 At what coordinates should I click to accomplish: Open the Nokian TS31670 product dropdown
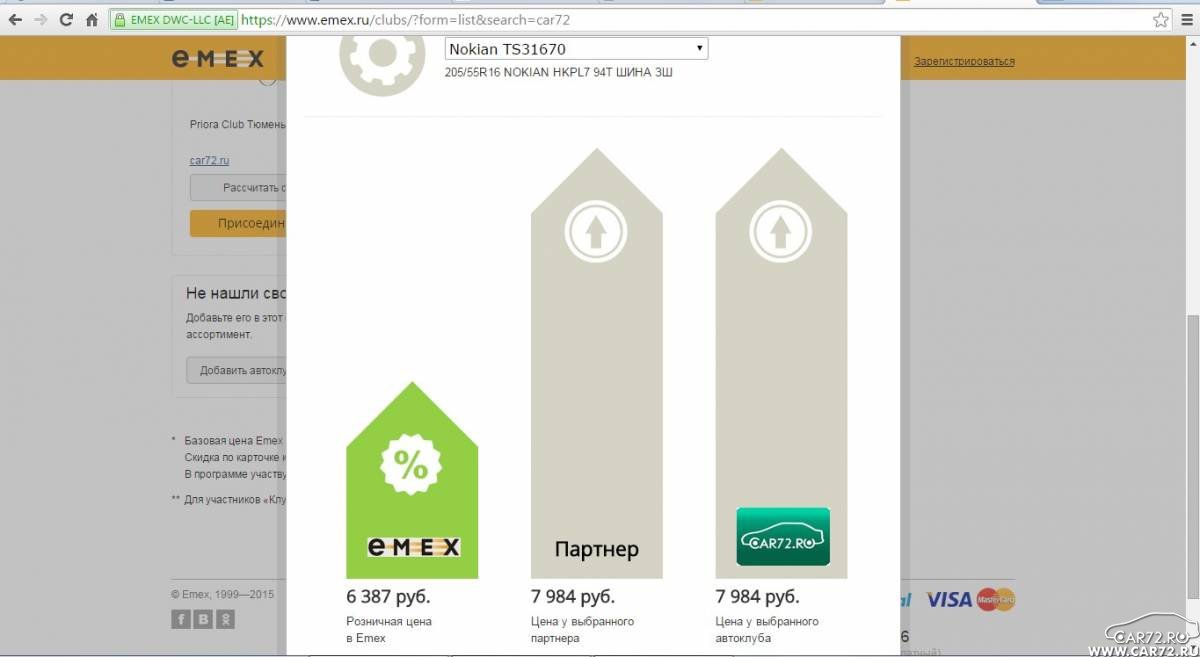pos(576,49)
